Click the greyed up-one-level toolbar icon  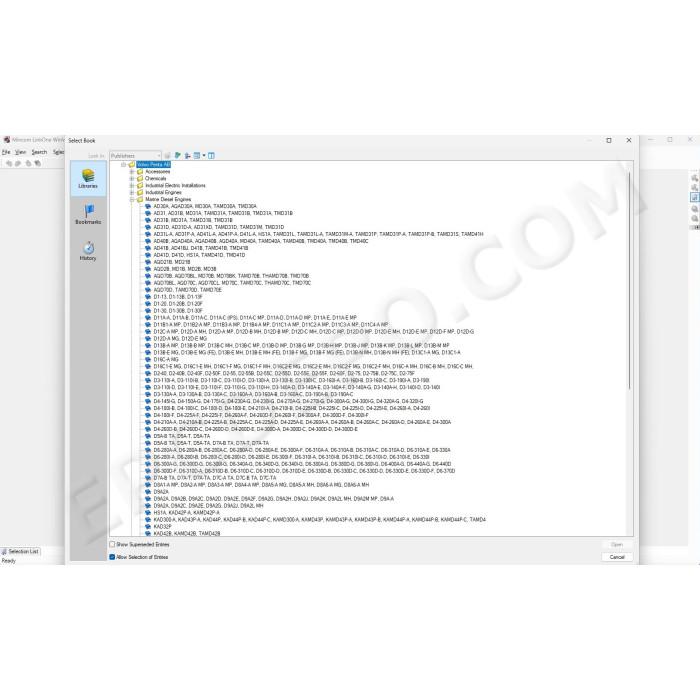coord(167,155)
